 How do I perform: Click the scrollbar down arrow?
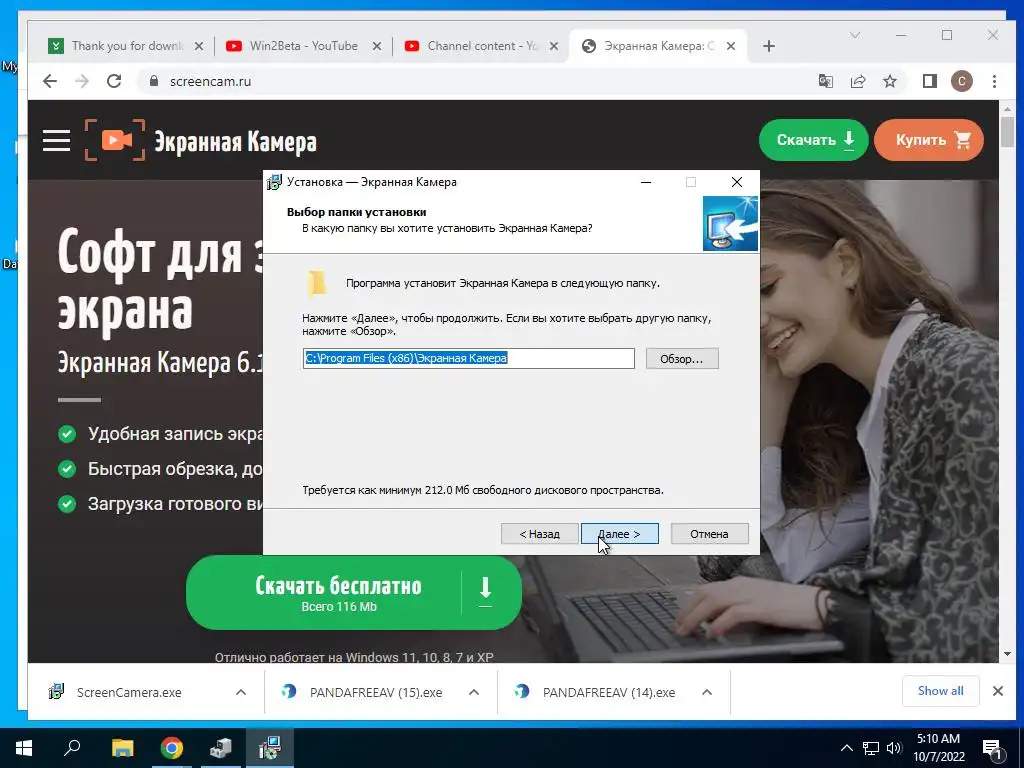[1006, 654]
